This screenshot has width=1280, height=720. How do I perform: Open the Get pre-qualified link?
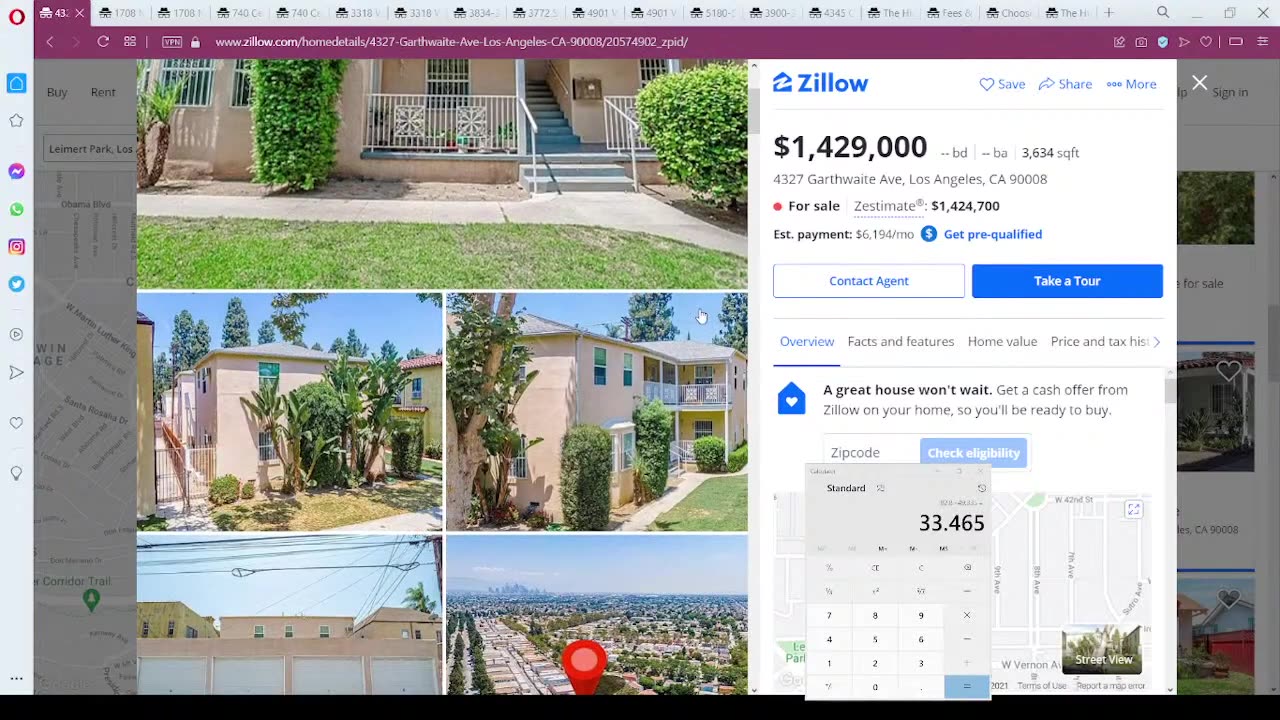(993, 234)
